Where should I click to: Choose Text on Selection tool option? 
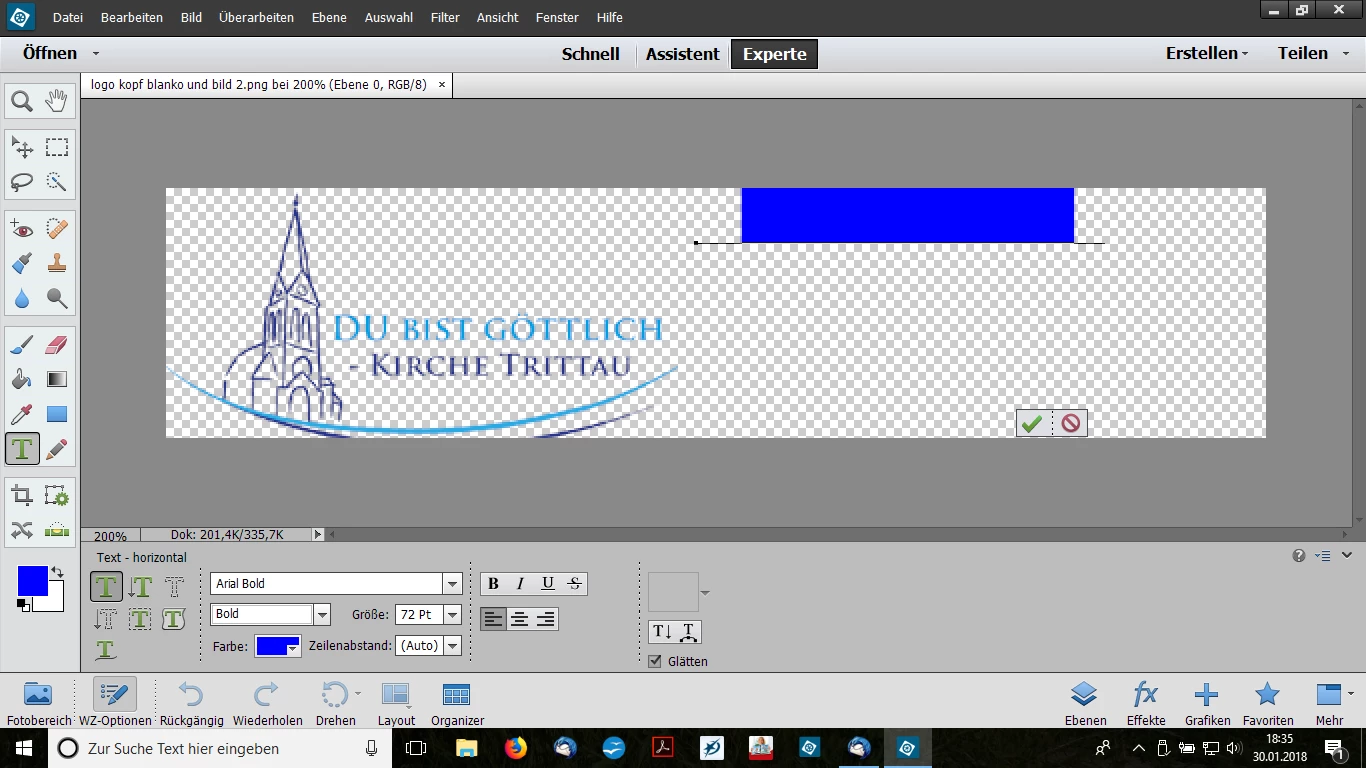tap(140, 619)
